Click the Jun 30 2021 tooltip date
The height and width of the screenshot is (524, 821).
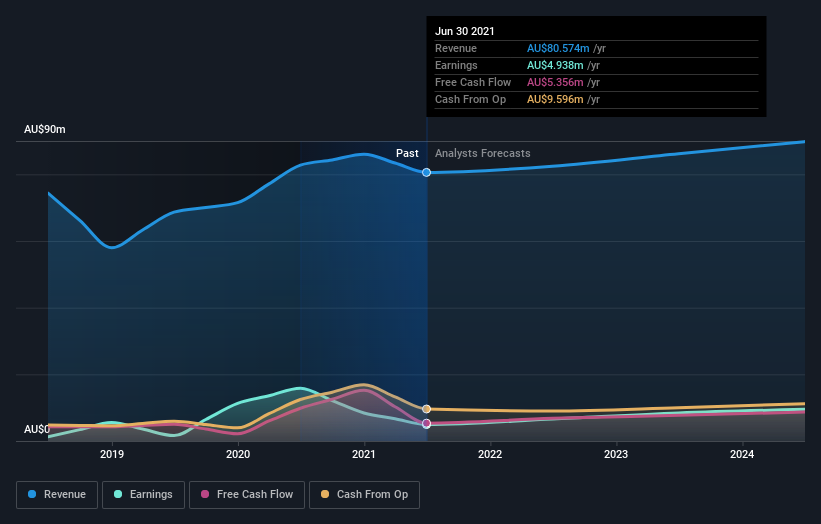tap(465, 31)
